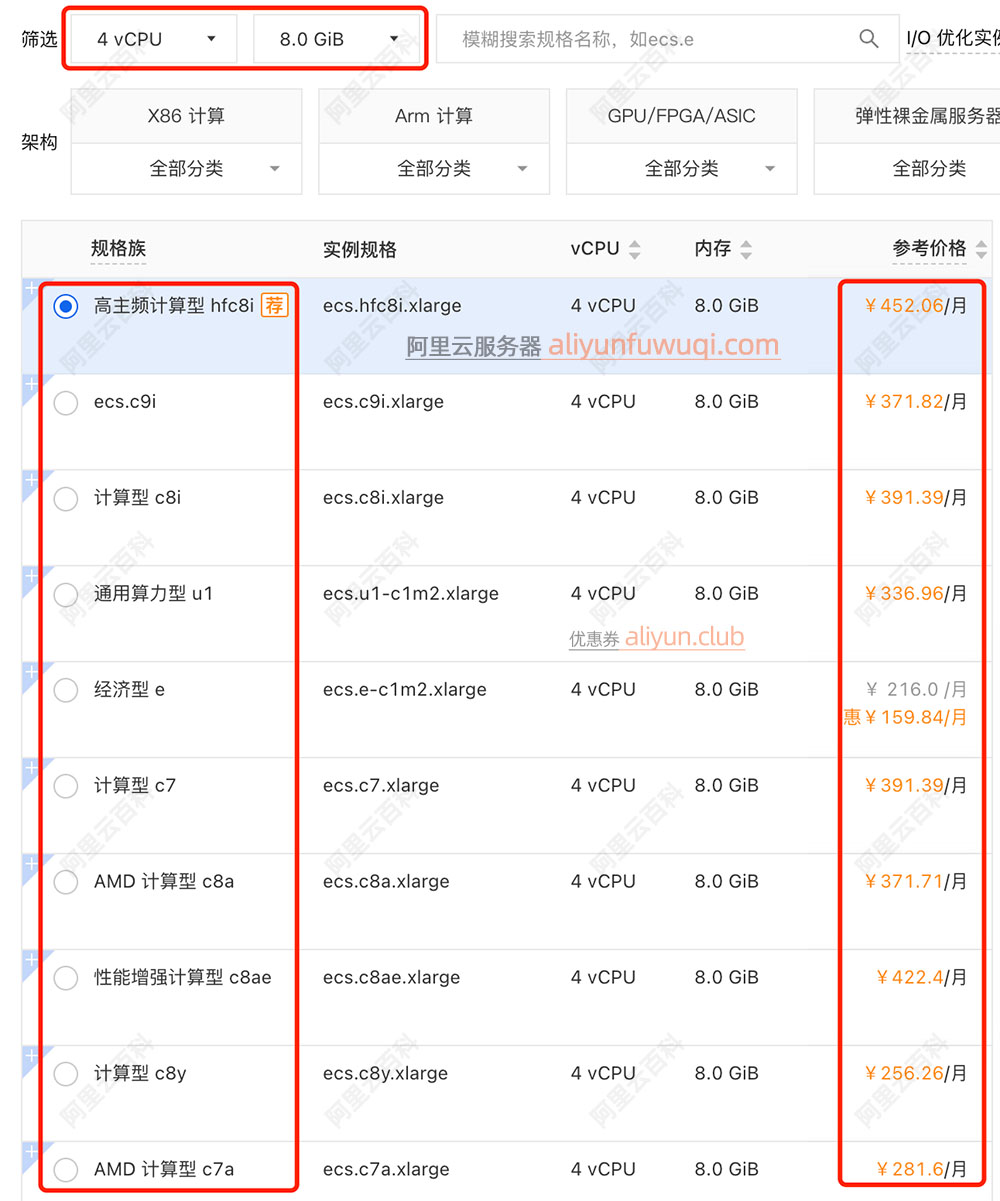Select the AMD 计算型 c7a radio button

(x=66, y=1170)
